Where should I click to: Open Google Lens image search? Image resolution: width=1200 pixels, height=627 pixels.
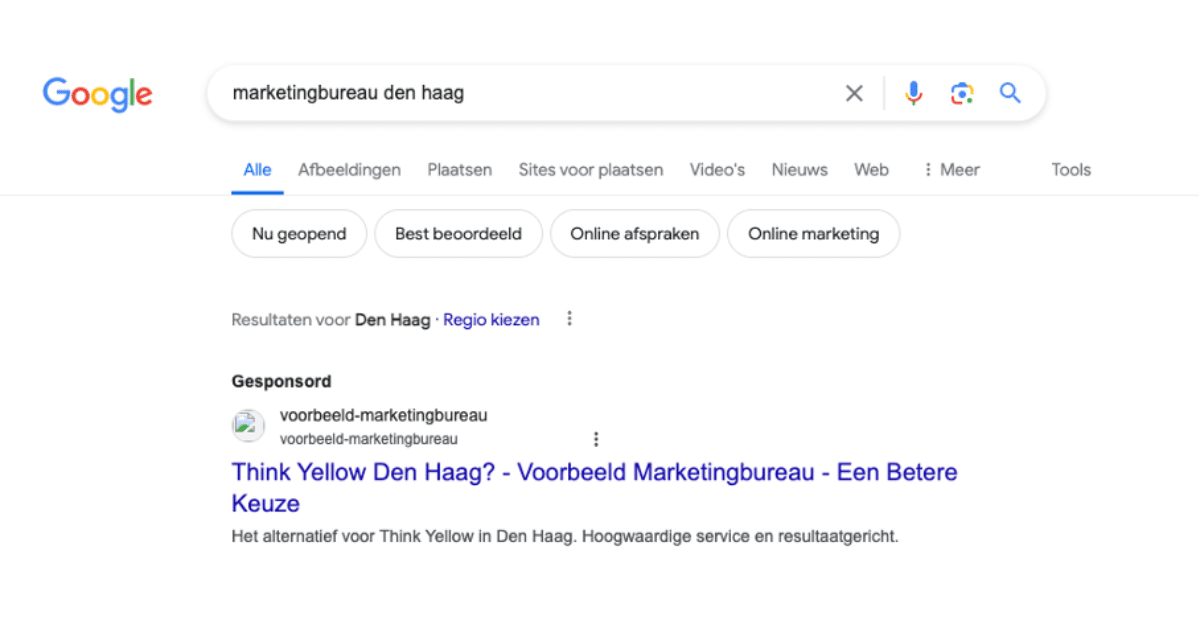(962, 94)
